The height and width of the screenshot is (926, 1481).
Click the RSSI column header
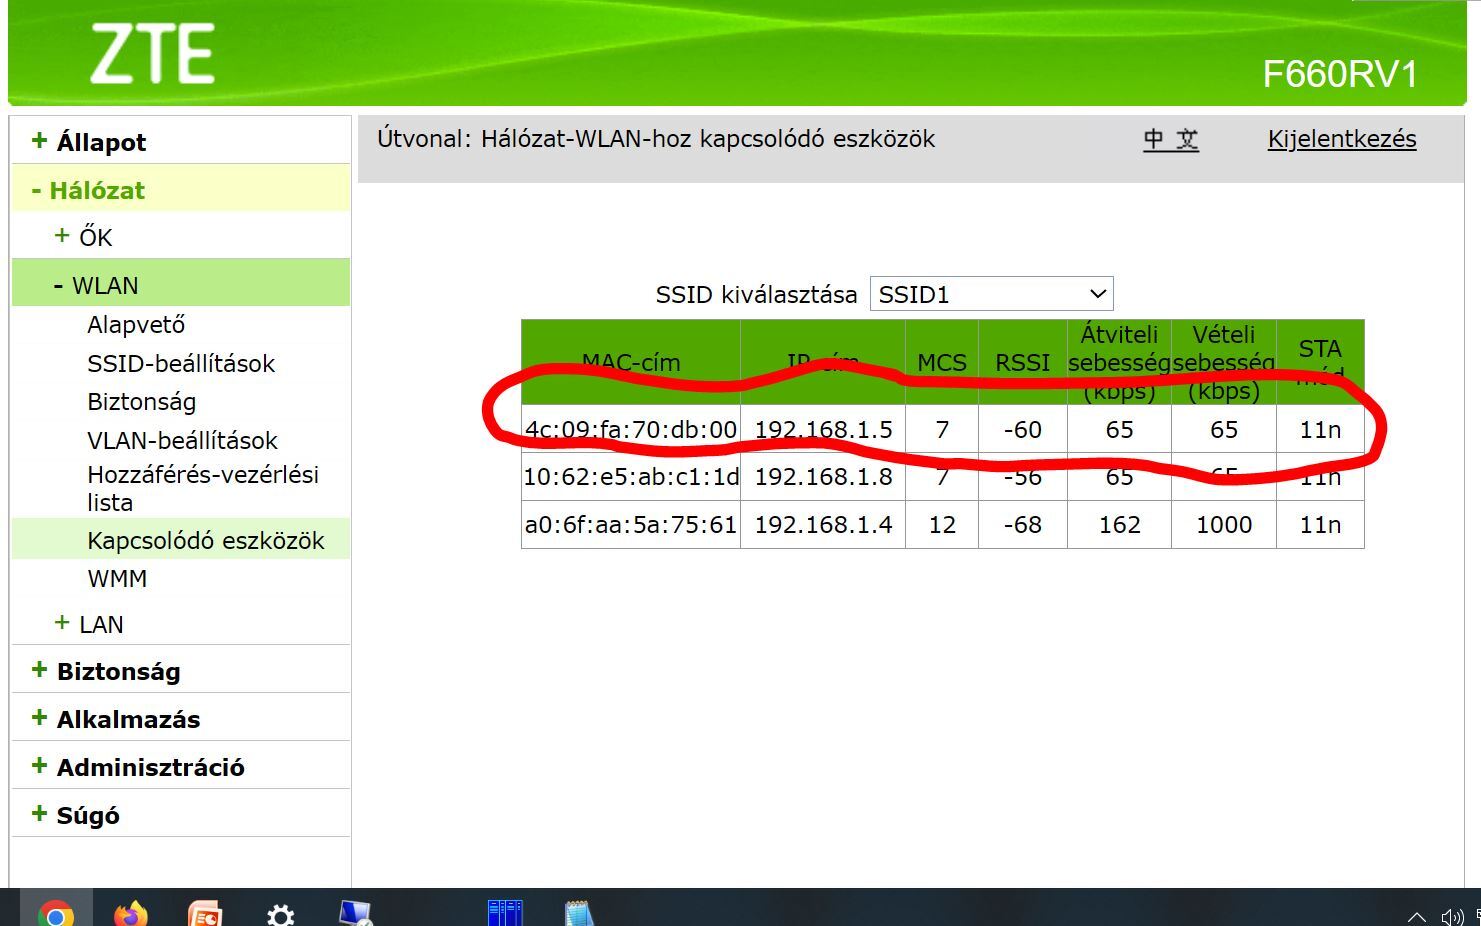tap(1023, 363)
